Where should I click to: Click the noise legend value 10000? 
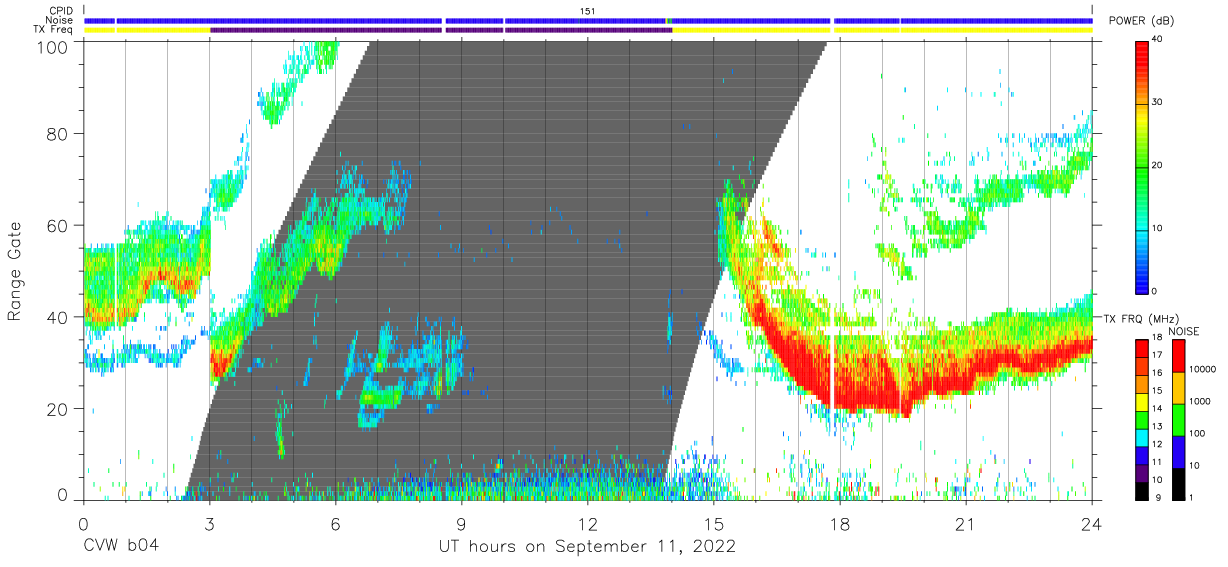coord(1203,370)
